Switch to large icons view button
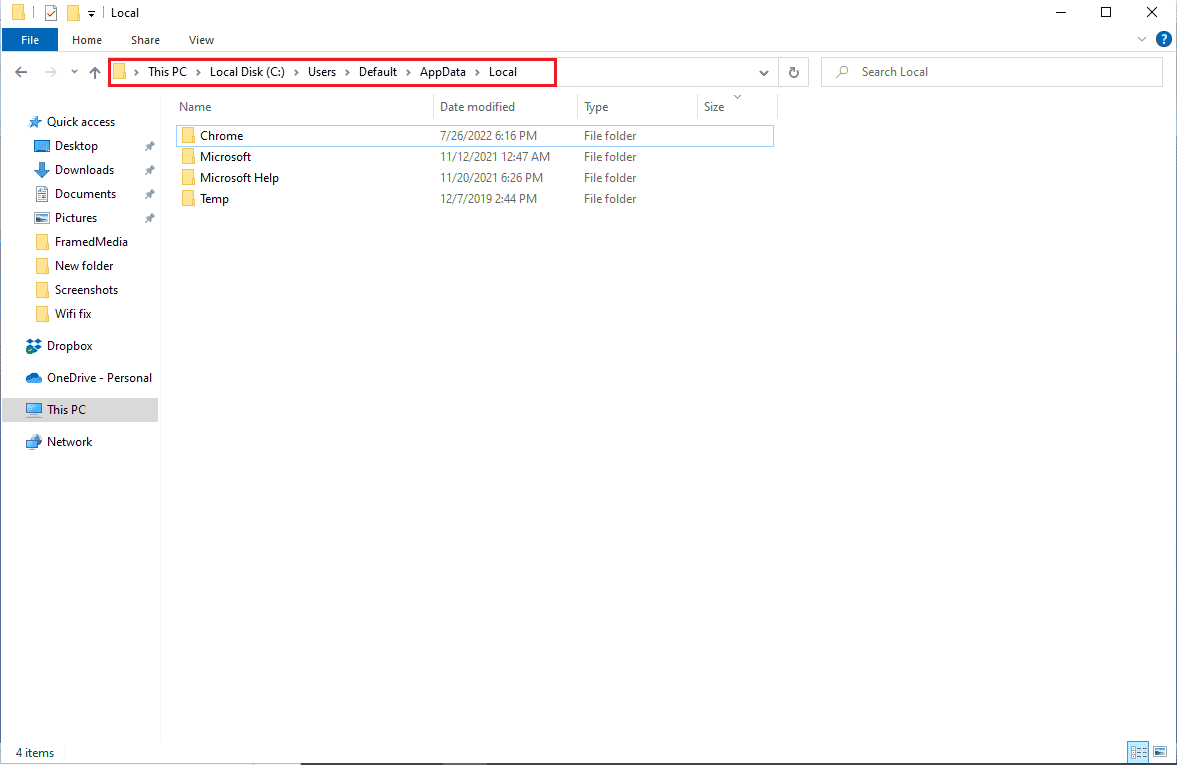Screen dimensions: 1177x765 [x=1160, y=751]
